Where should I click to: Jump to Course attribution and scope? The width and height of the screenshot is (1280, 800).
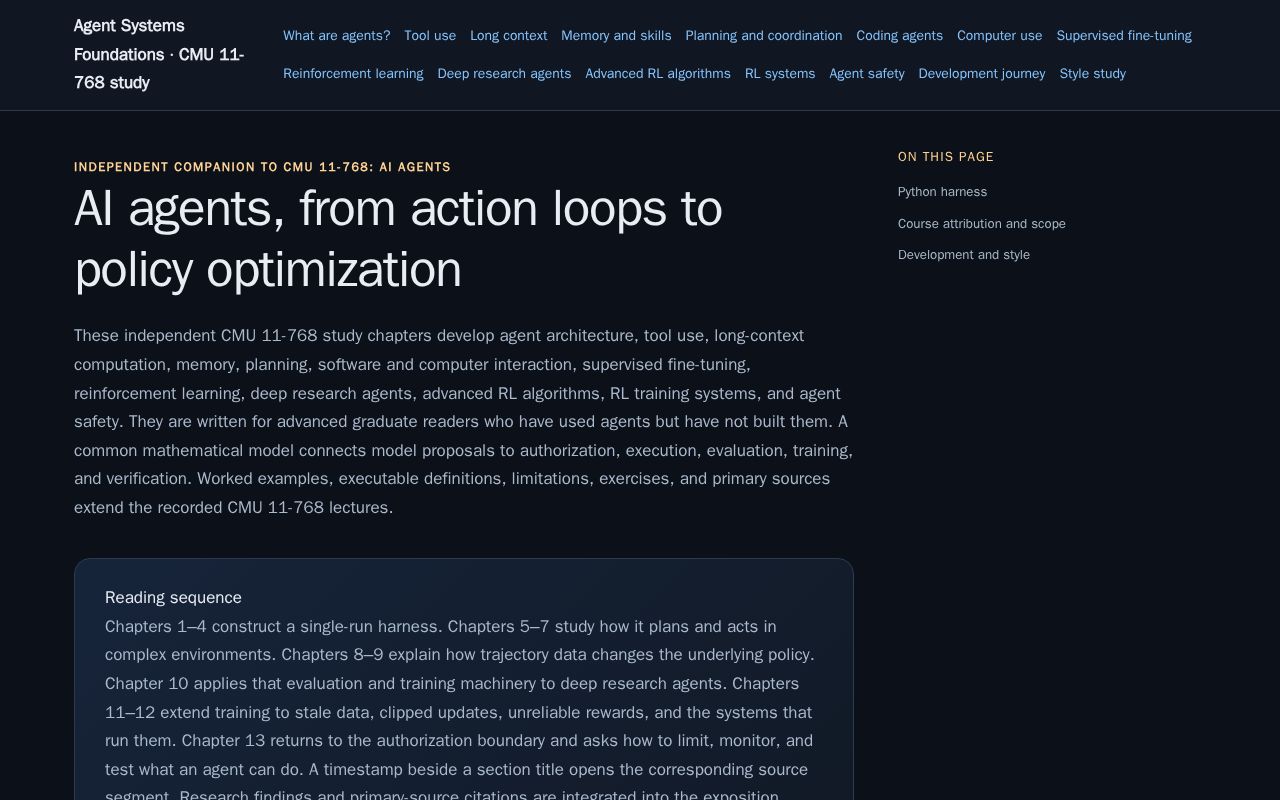click(x=982, y=224)
